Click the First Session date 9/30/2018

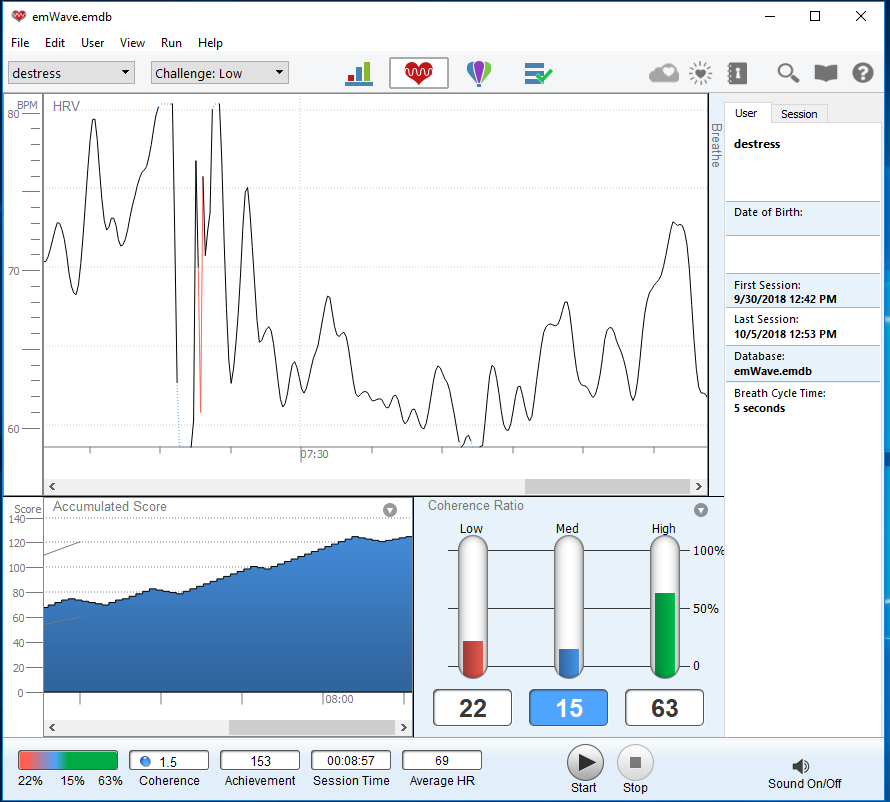(x=785, y=299)
